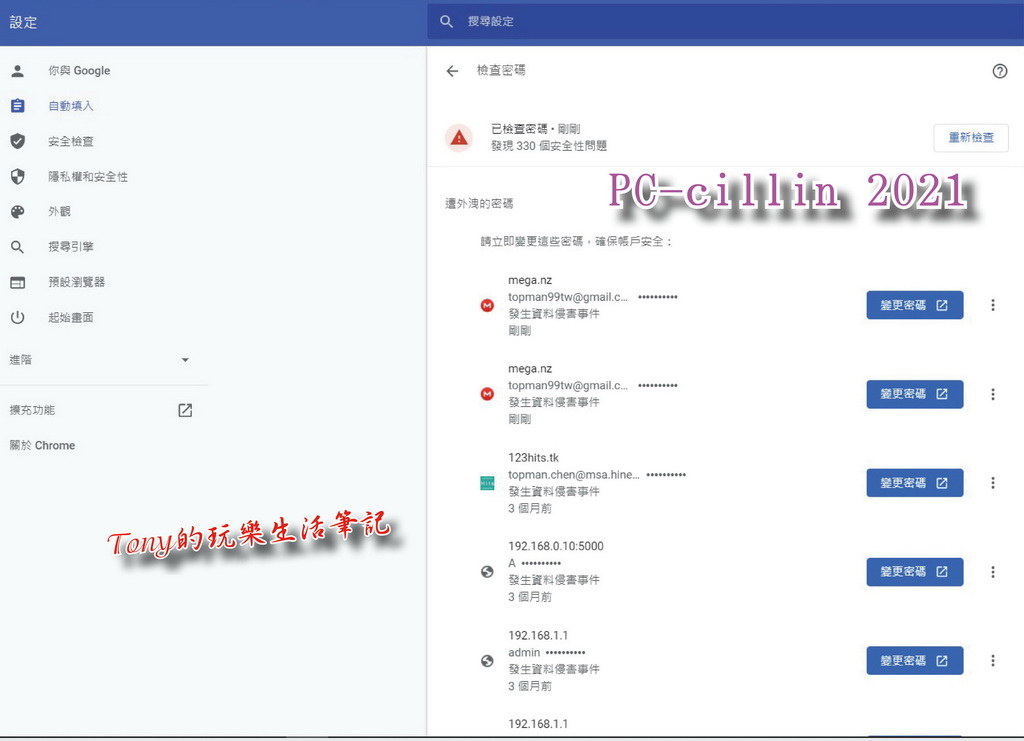Open the help question mark icon

999,71
